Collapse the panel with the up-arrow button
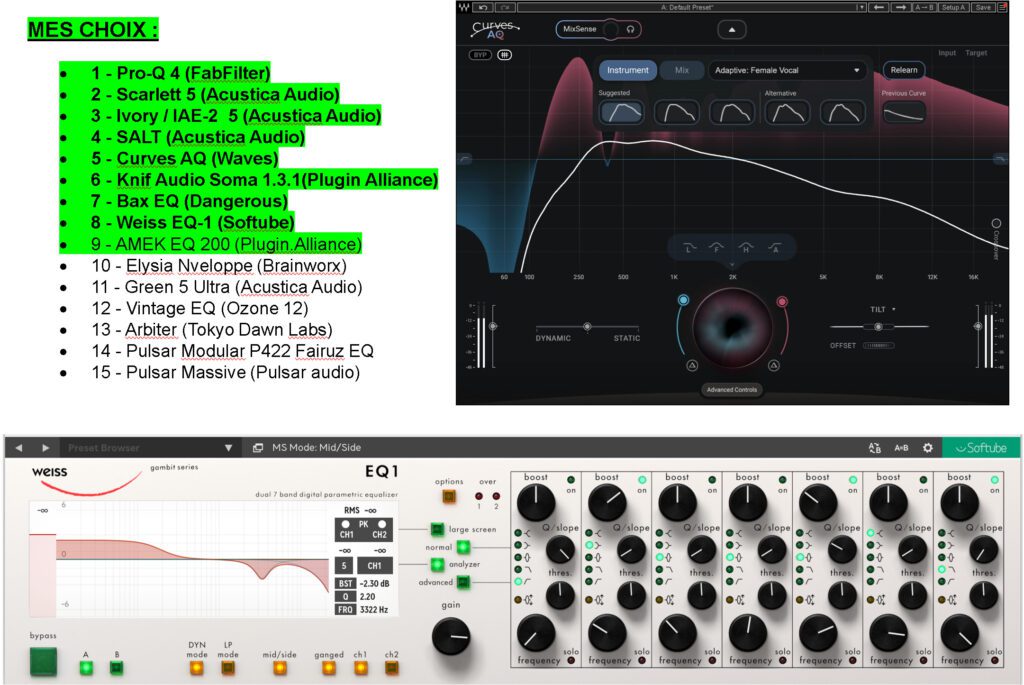Image resolution: width=1024 pixels, height=685 pixels. [732, 30]
